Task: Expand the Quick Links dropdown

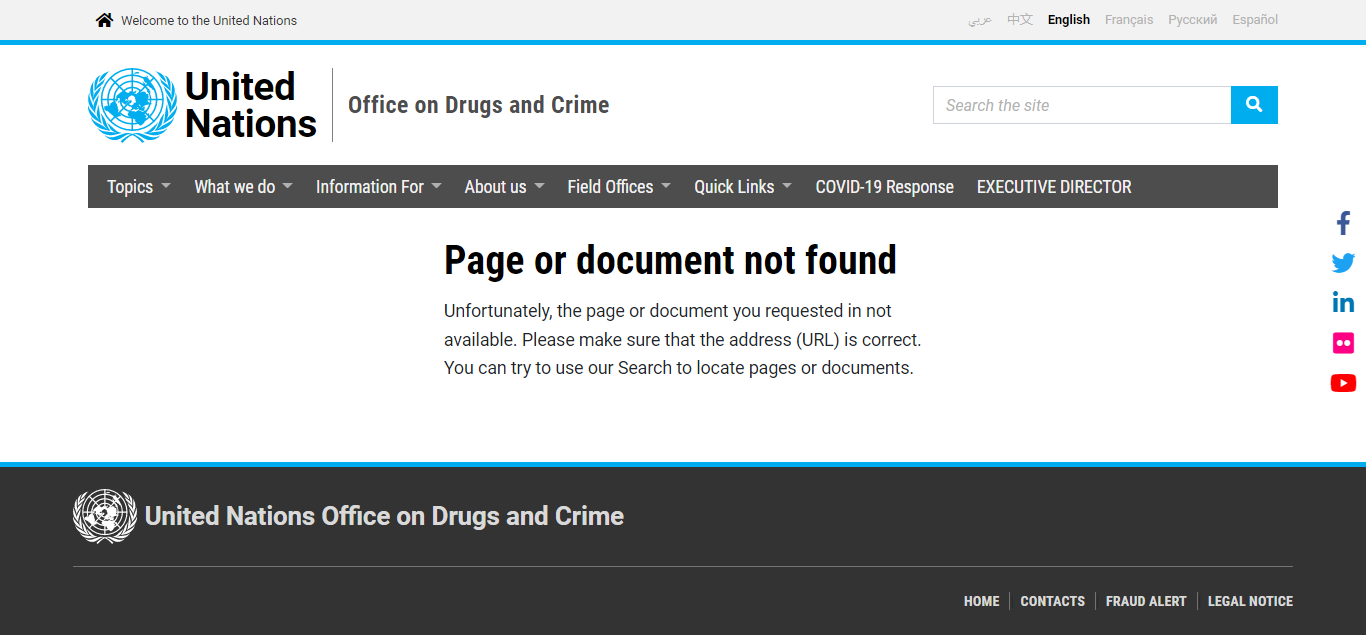Action: pos(743,187)
